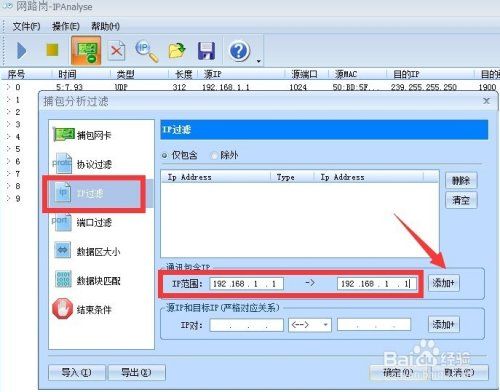Select 端口过滤 in the filter sidebar

(82, 222)
